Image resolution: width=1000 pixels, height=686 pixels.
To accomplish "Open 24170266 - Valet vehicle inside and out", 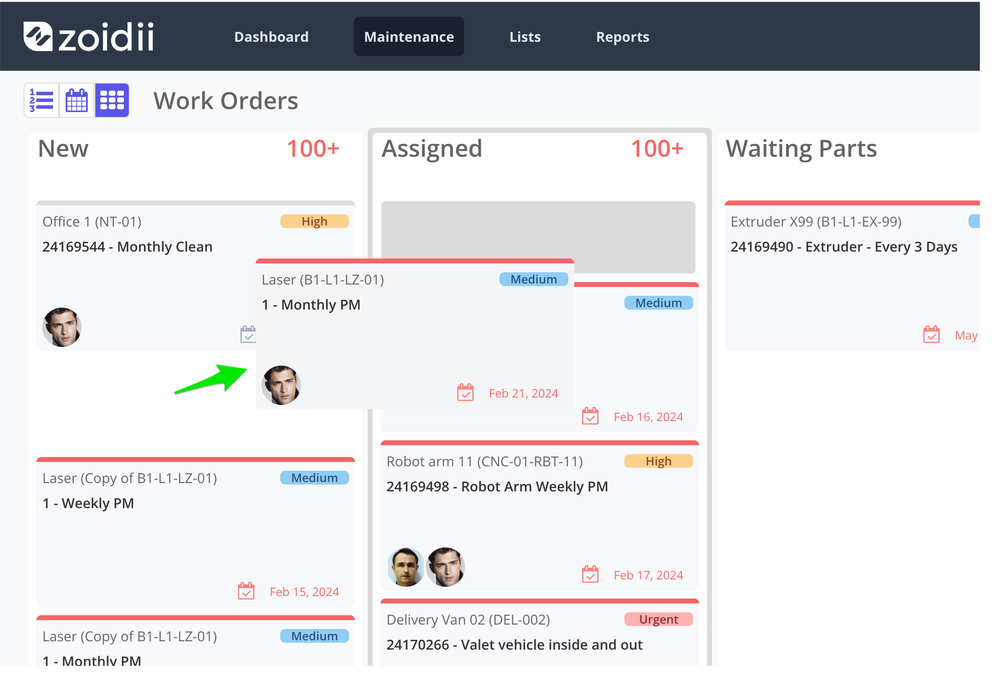I will pyautogui.click(x=515, y=645).
